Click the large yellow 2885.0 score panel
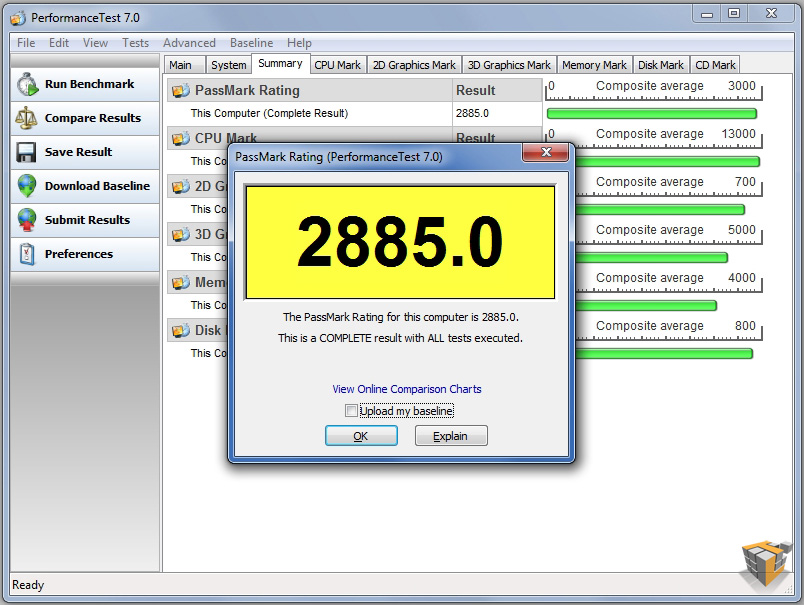Screen dimensions: 804x605 point(400,242)
